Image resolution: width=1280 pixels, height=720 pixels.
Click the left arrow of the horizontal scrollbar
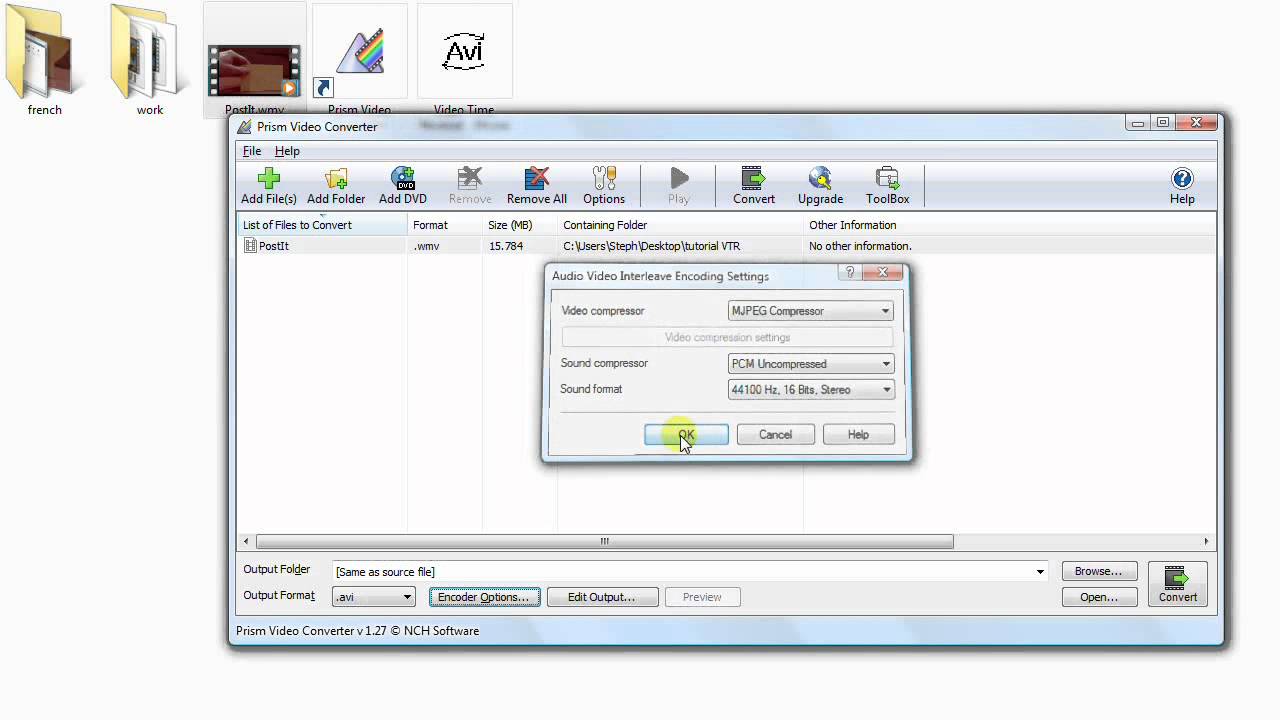tap(247, 542)
